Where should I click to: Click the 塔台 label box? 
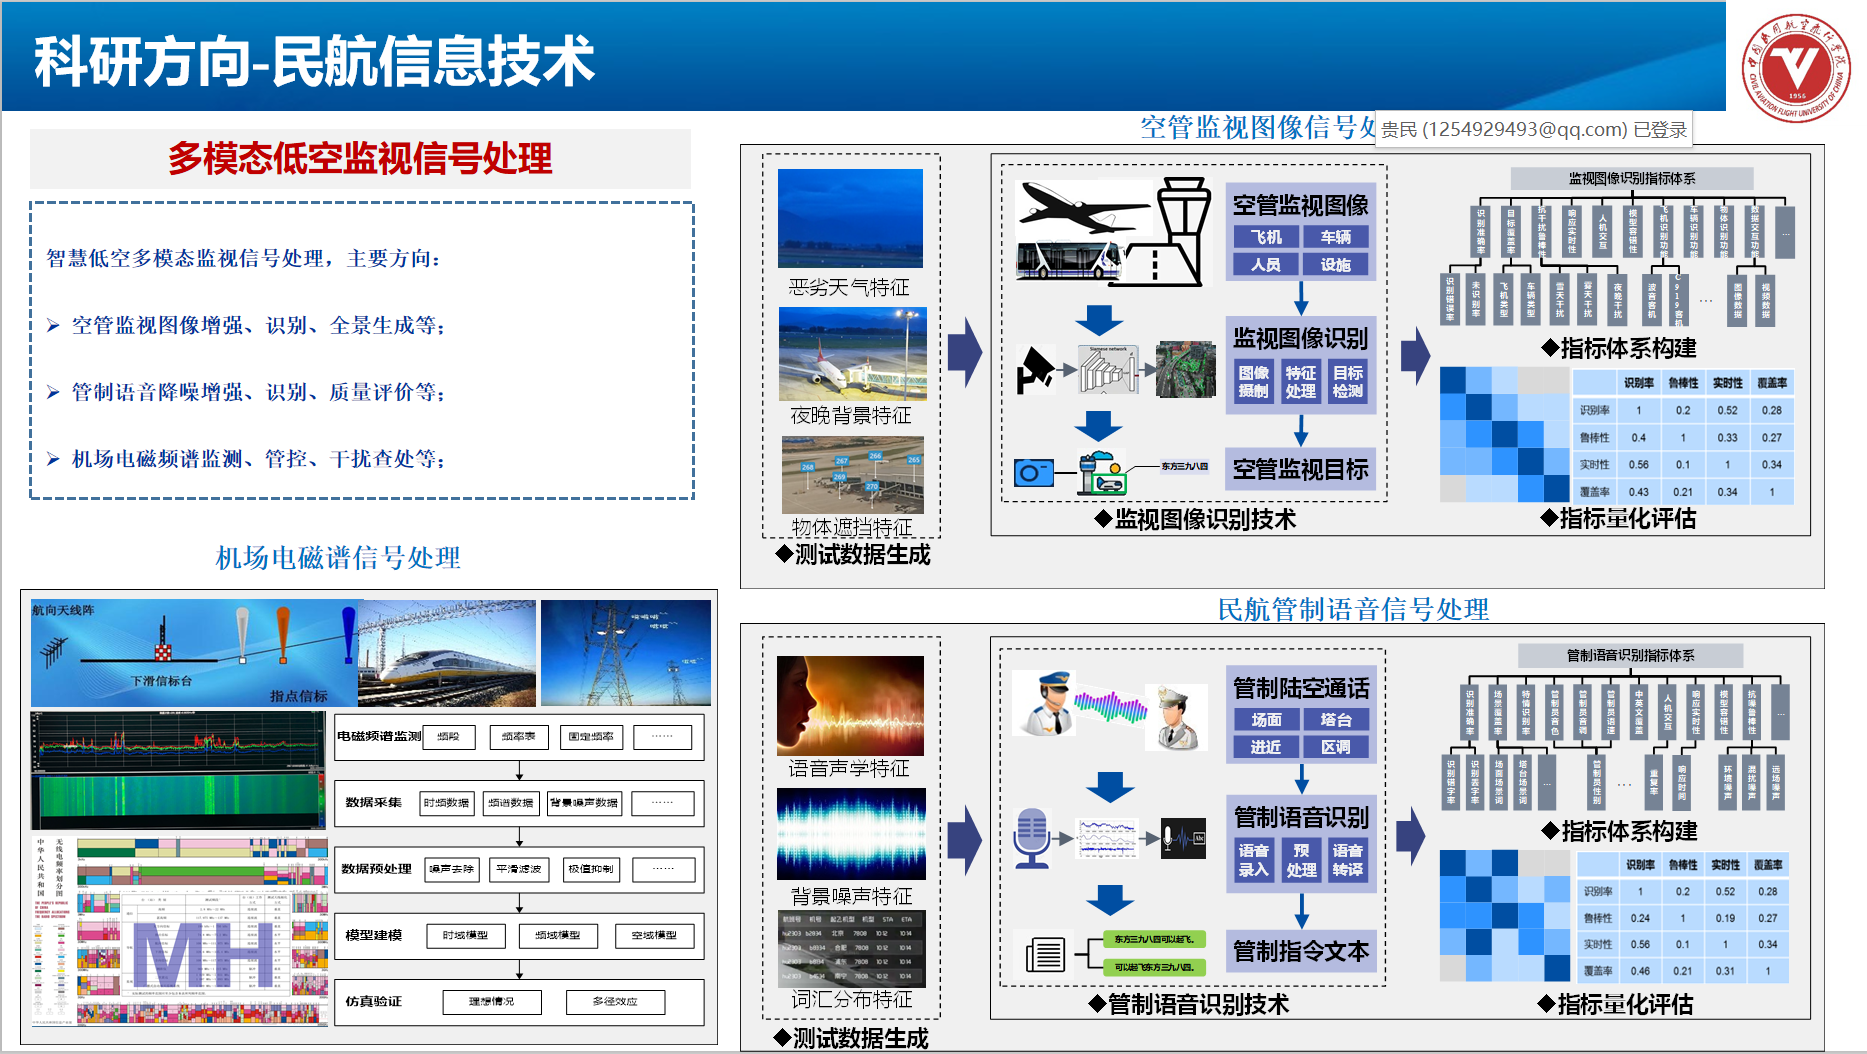click(1335, 720)
